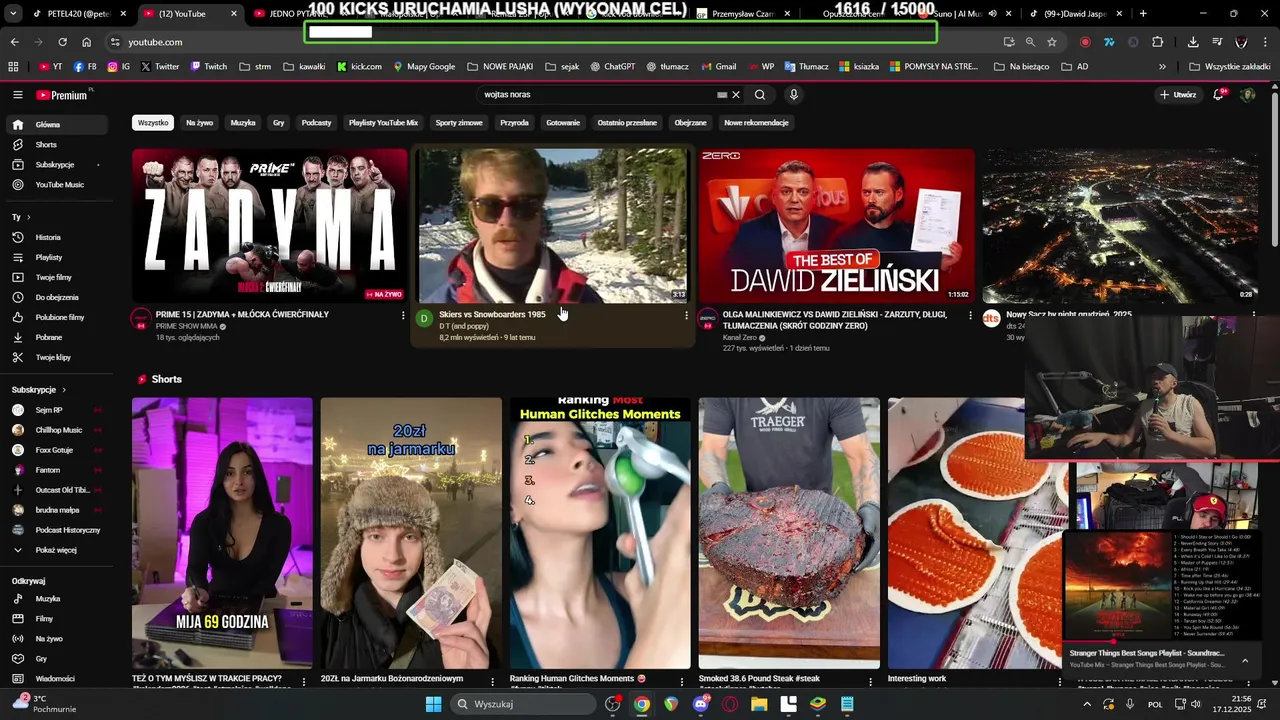Open the Kanał Zero channel link
1280x720 pixels.
742,338
